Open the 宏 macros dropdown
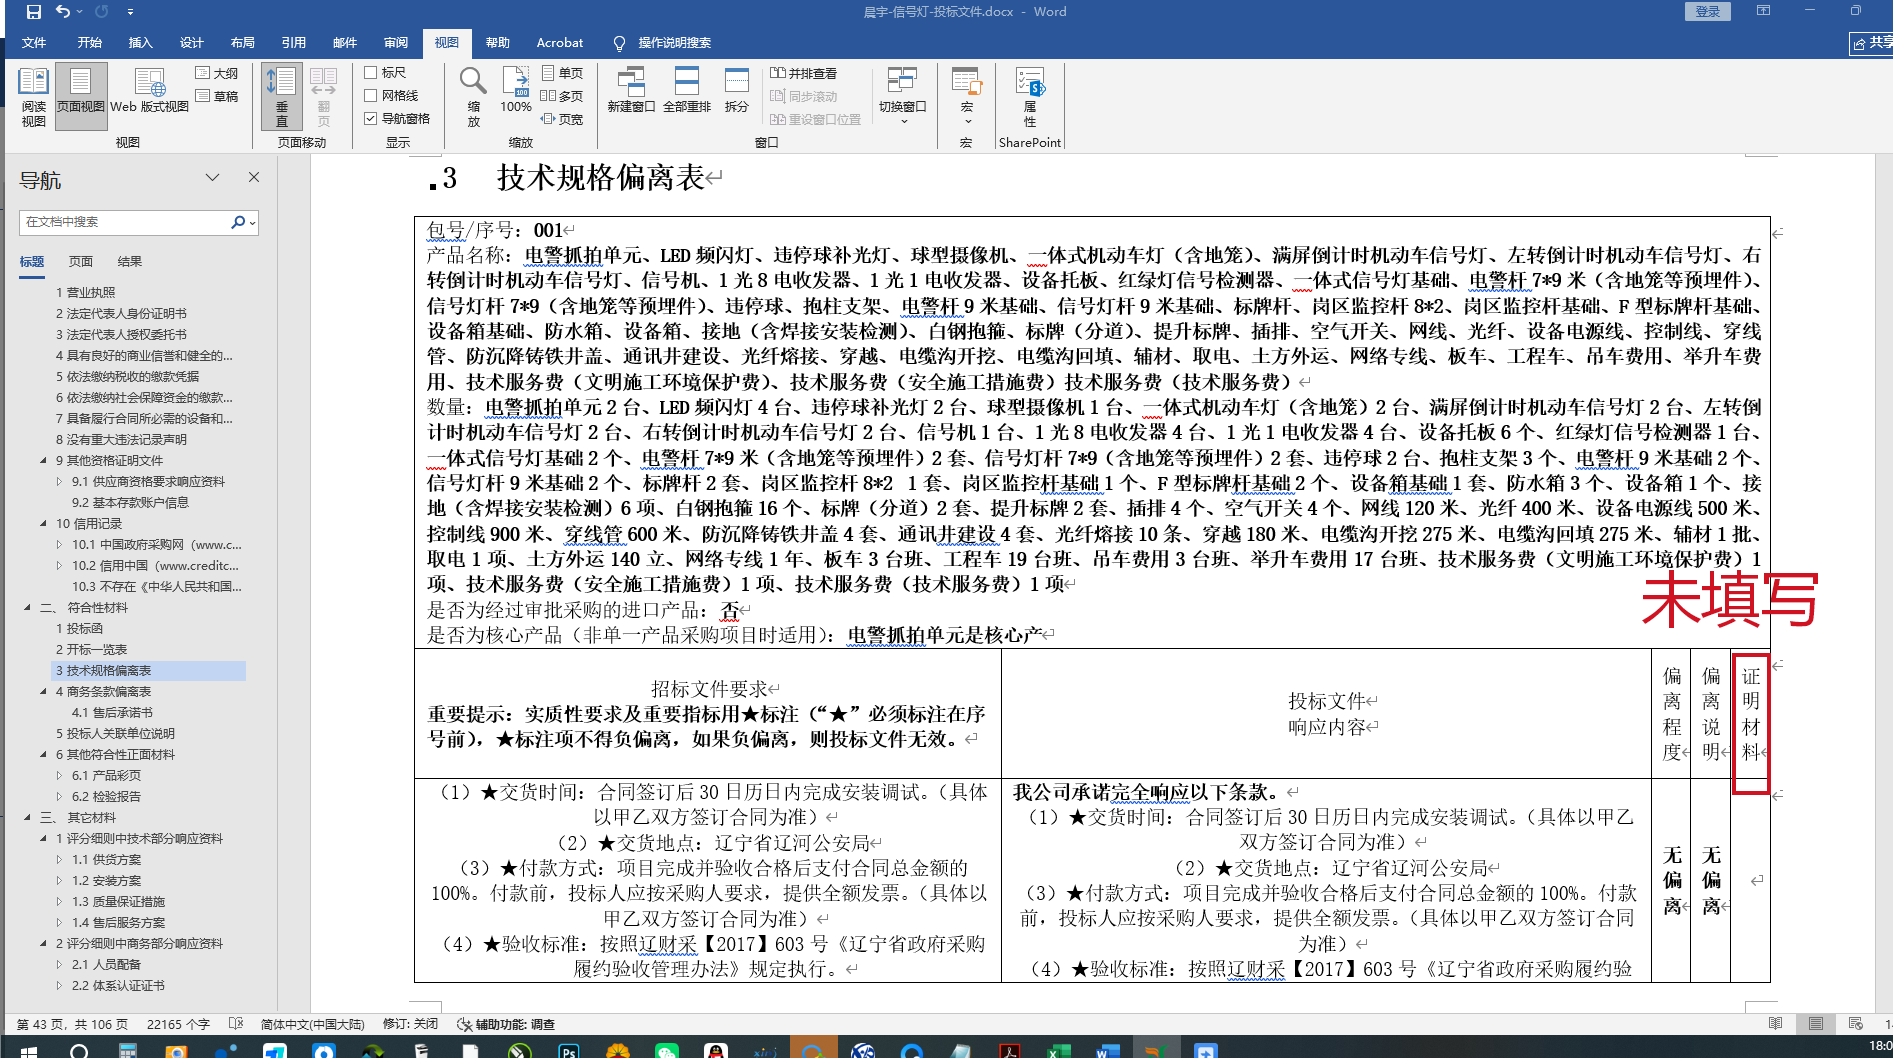 pyautogui.click(x=966, y=96)
